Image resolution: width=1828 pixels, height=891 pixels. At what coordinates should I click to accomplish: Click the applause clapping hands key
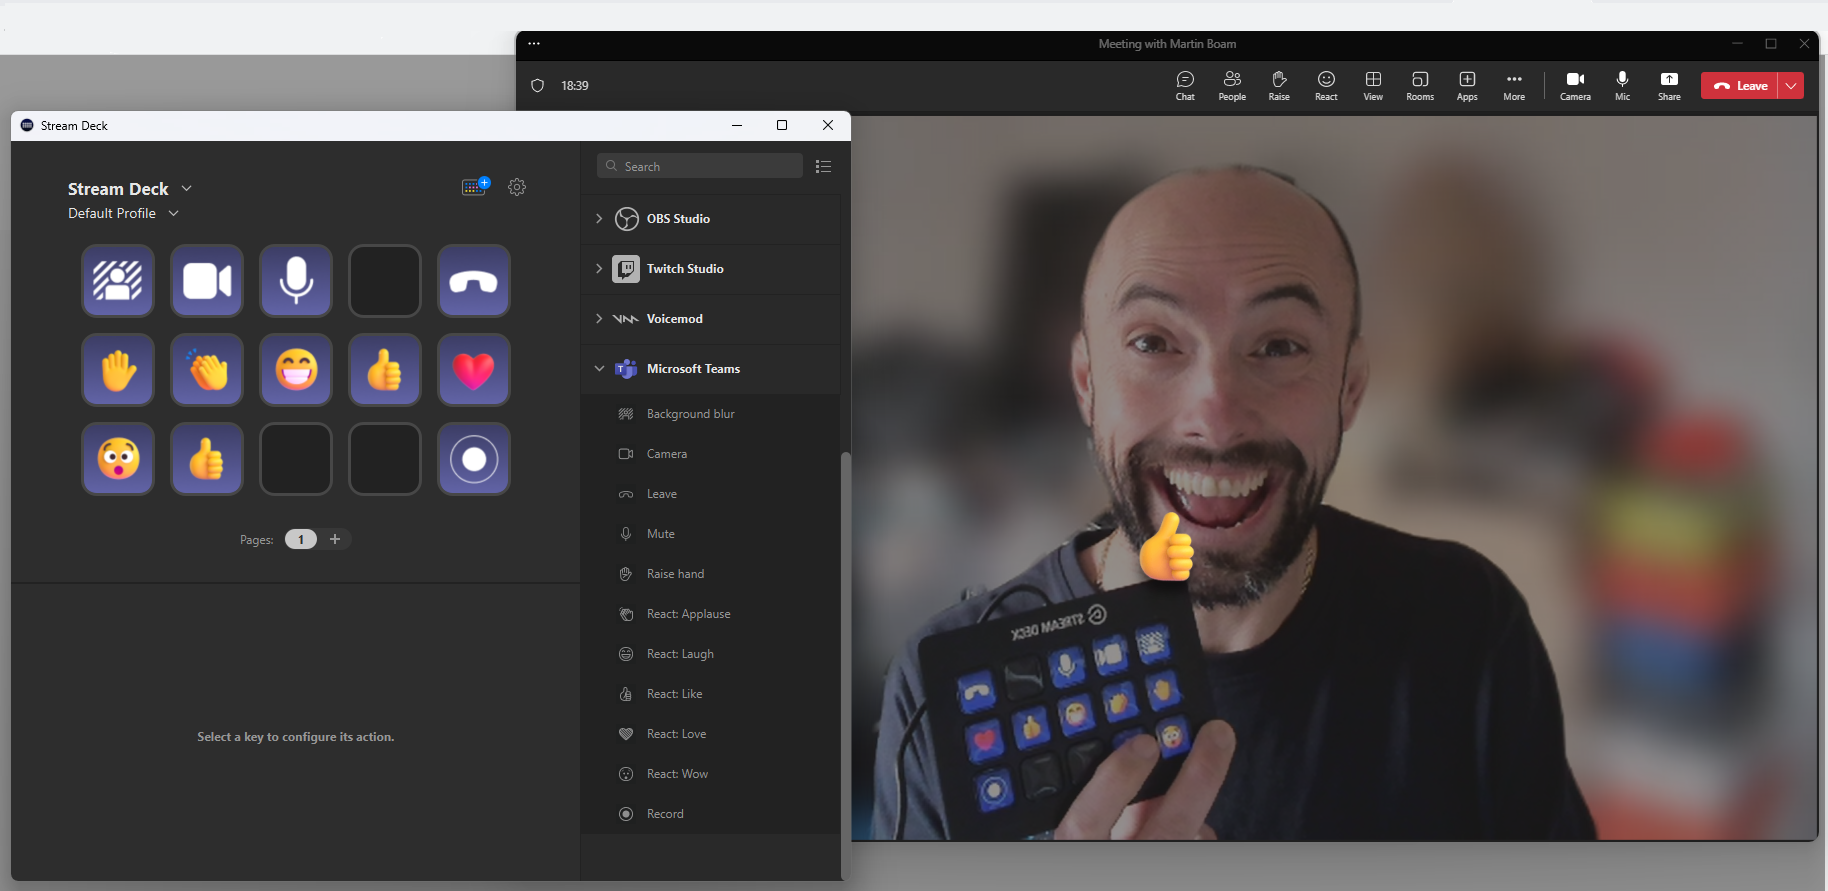(x=207, y=370)
